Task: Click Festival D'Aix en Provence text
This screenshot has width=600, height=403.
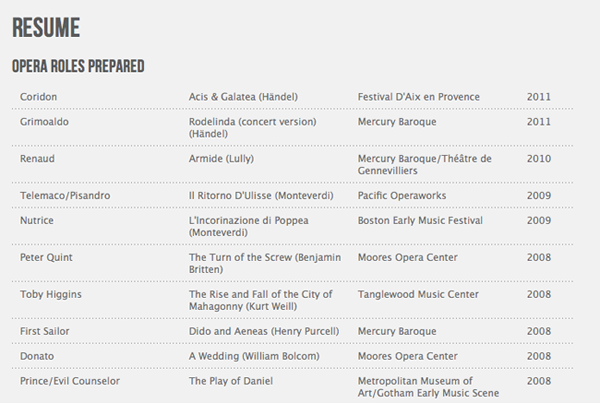Action: click(419, 97)
